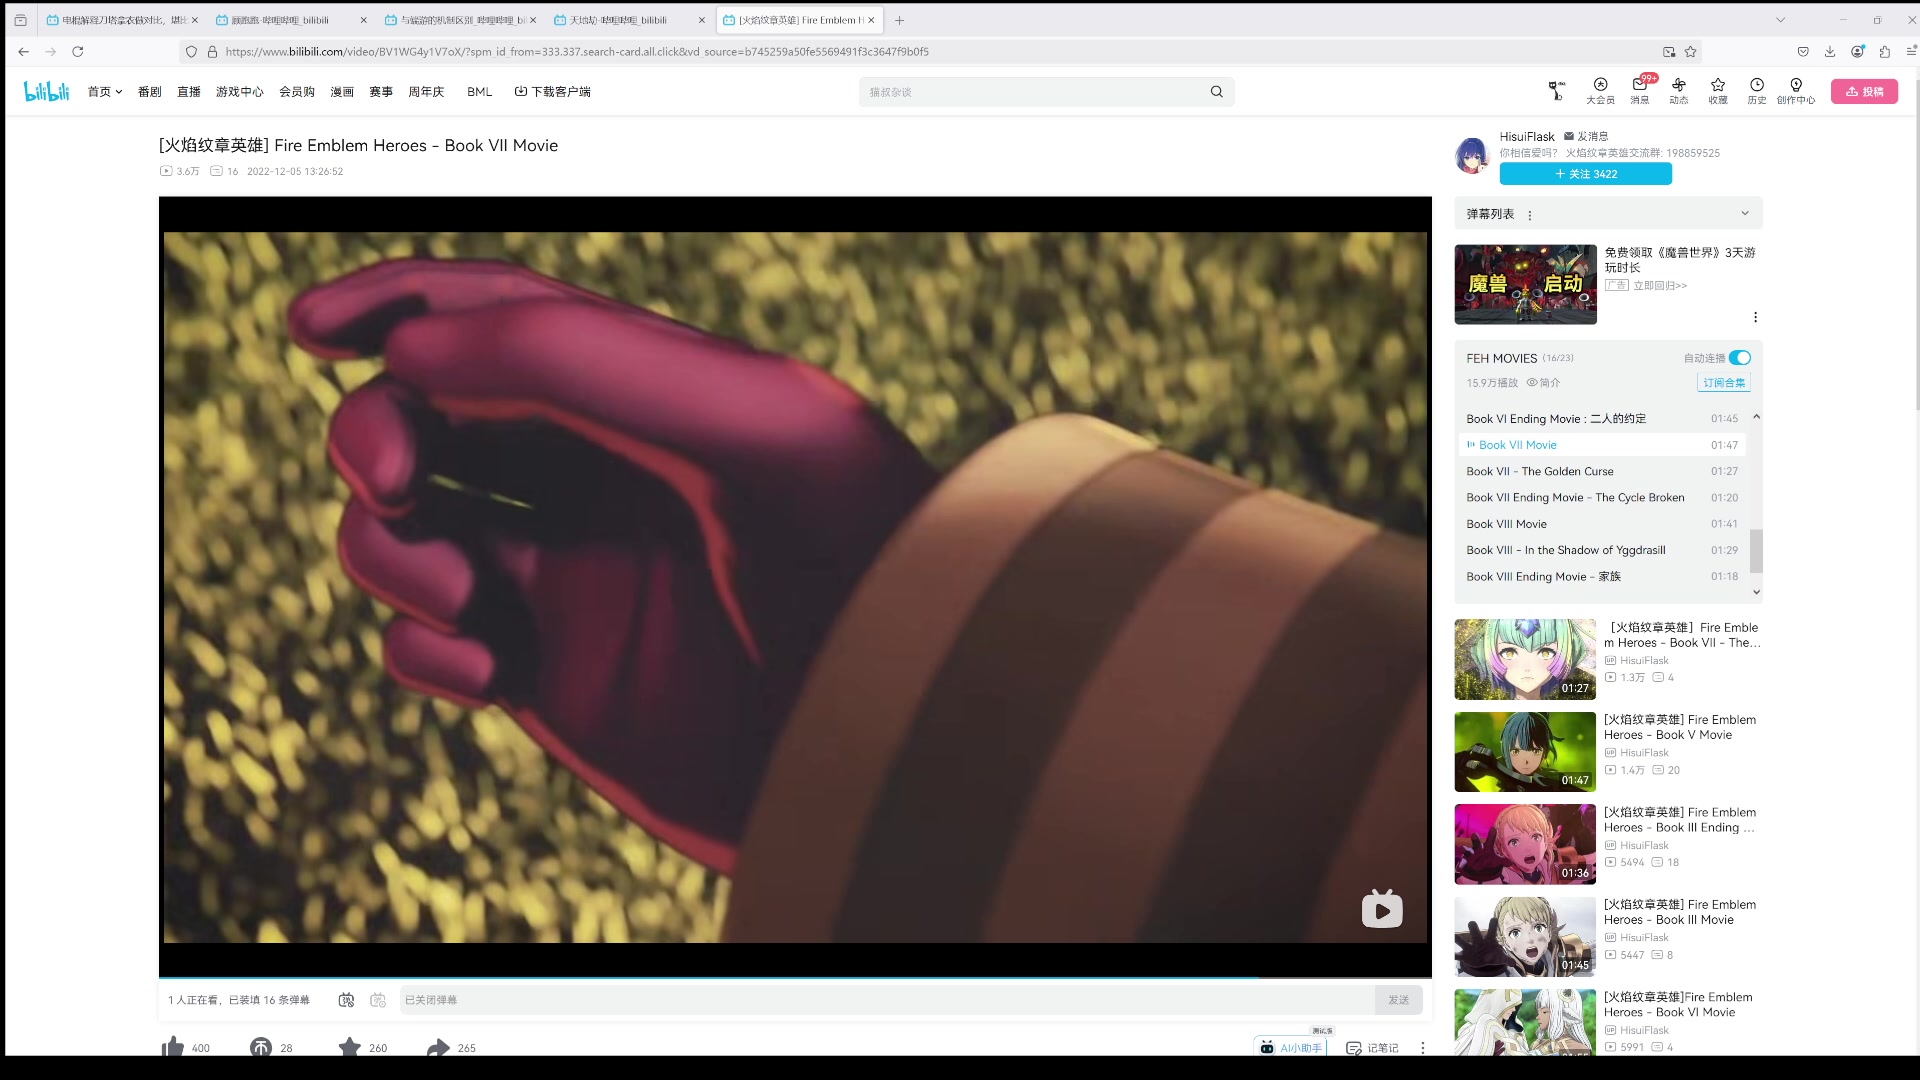This screenshot has height=1080, width=1920.
Task: Open the AI小助手 assistant
Action: click(x=1291, y=1047)
